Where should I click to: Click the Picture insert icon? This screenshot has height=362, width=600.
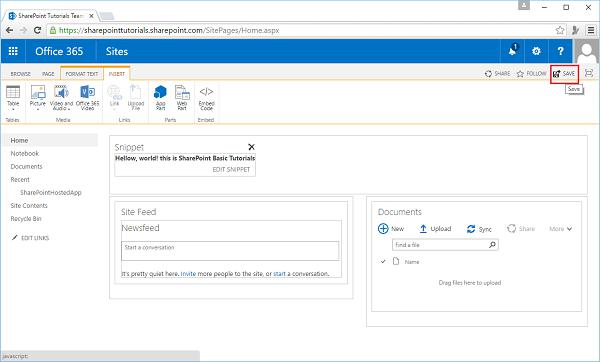click(x=38, y=92)
